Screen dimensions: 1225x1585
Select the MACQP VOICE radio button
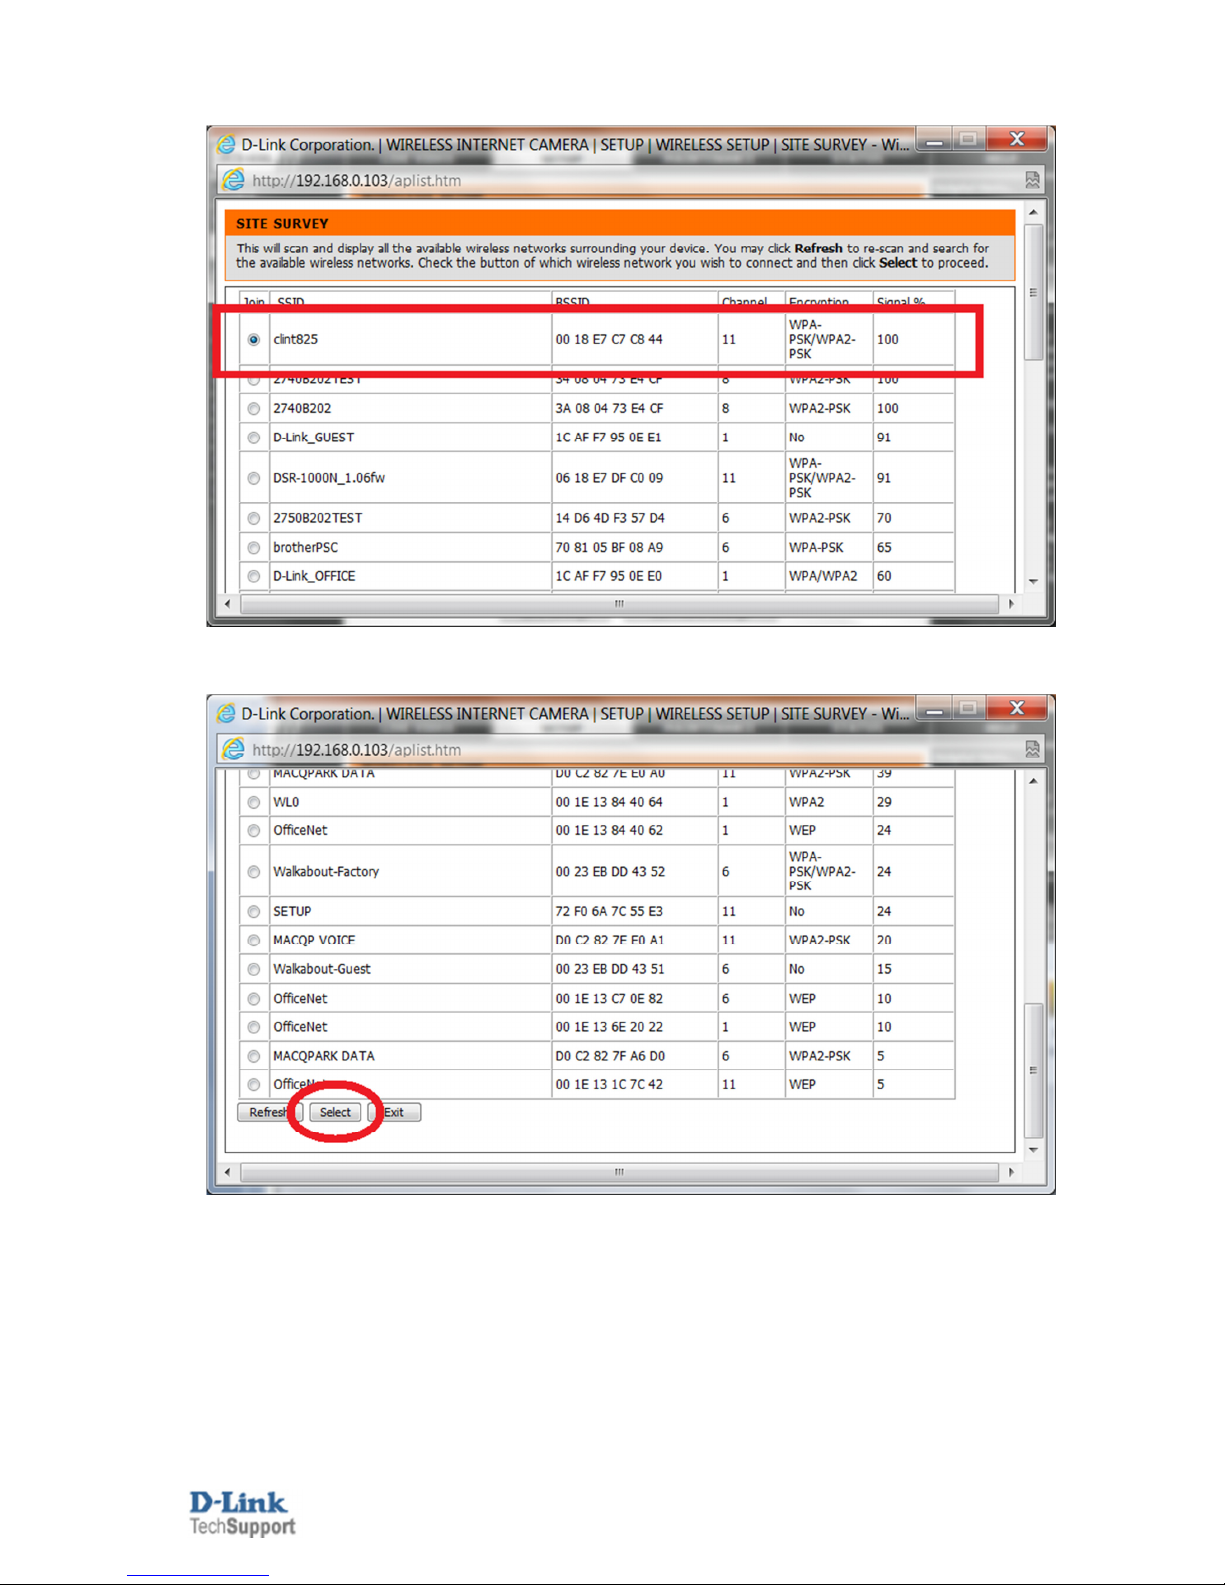pos(254,941)
